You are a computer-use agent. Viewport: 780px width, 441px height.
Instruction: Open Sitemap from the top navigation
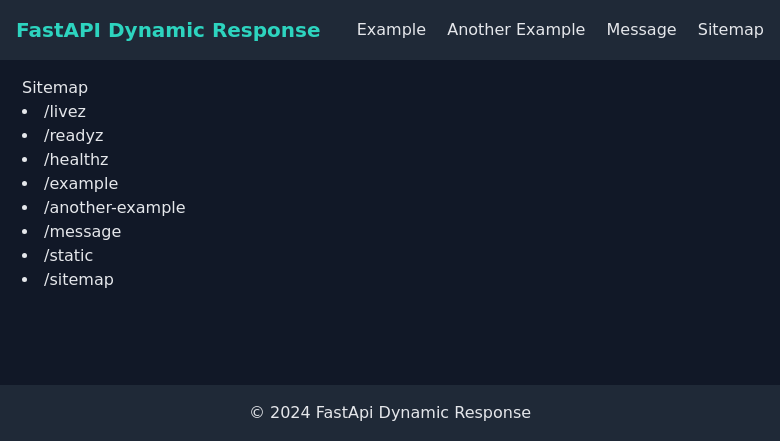click(730, 30)
